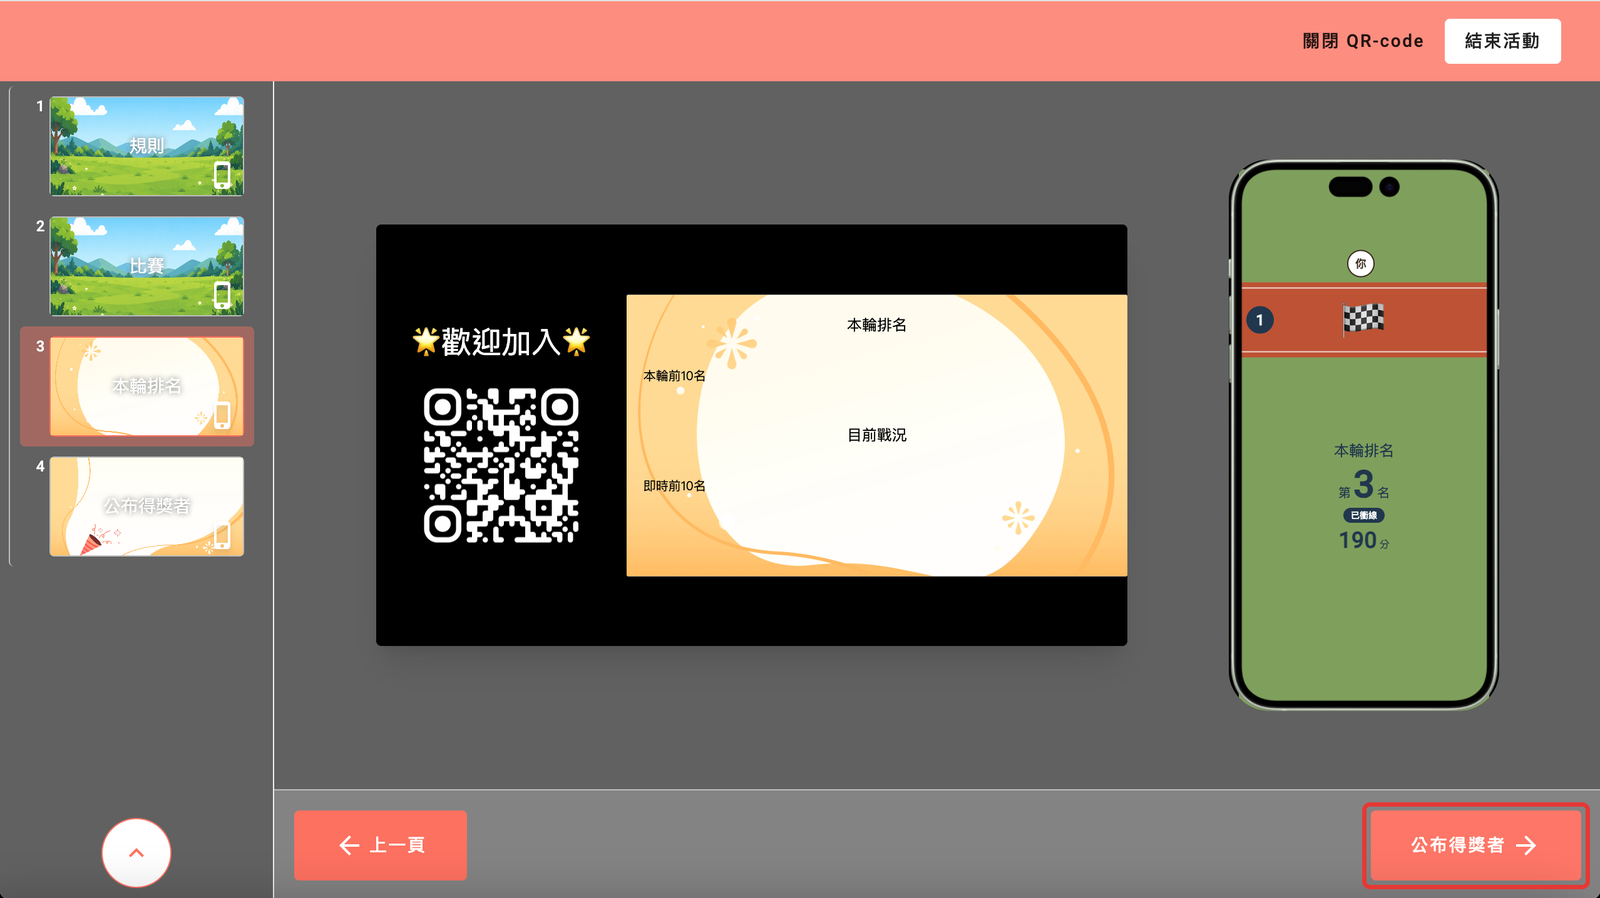The height and width of the screenshot is (898, 1600).
Task: Select slide 1 規則 thumbnail
Action: pos(147,146)
